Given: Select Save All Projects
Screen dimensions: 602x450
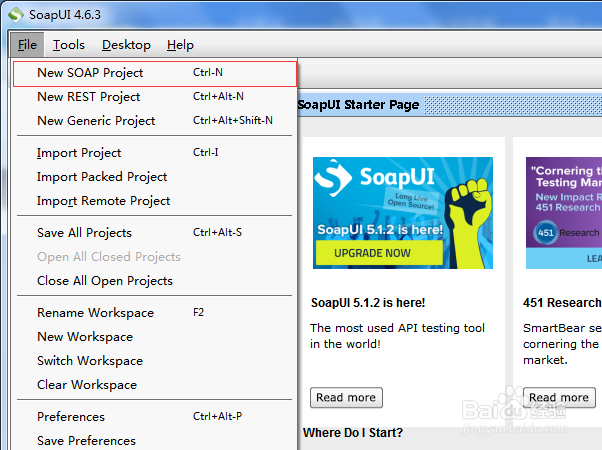Looking at the screenshot, I should click(155, 233).
